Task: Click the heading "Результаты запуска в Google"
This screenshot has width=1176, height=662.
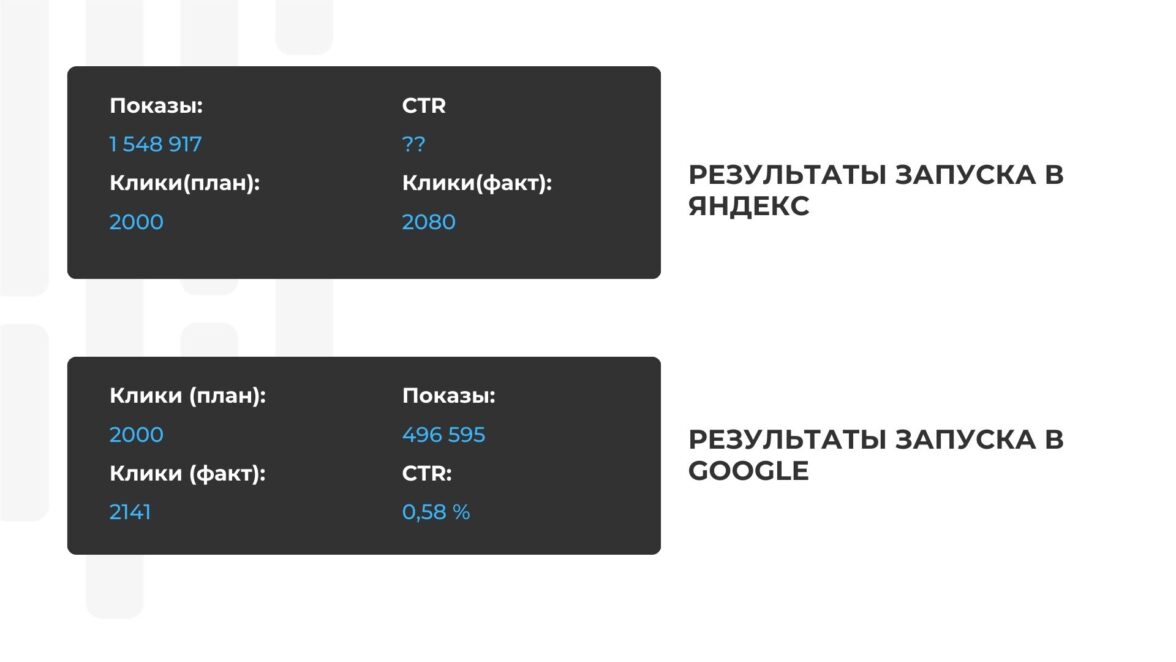Action: pyautogui.click(x=875, y=455)
